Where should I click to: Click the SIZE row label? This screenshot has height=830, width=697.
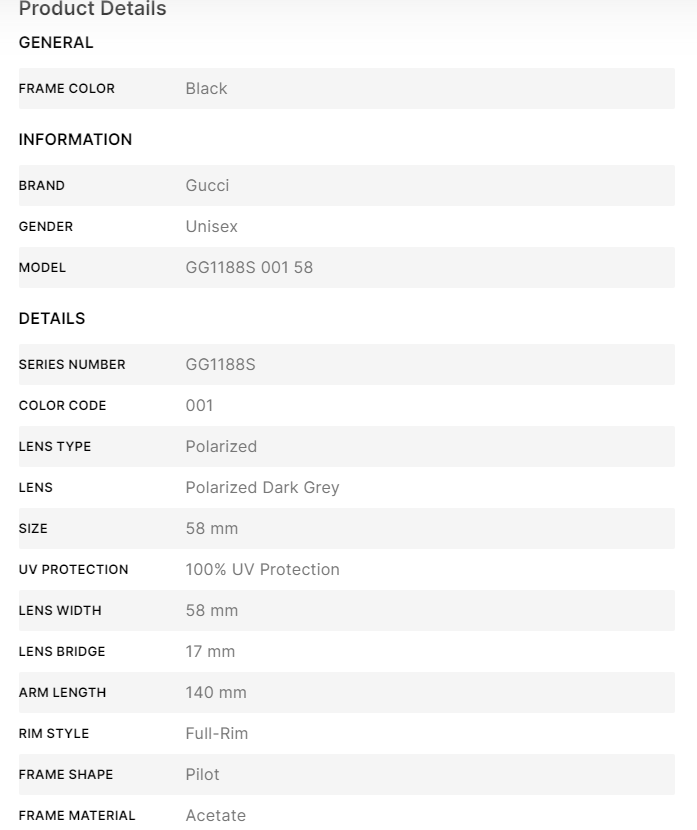pyautogui.click(x=33, y=529)
